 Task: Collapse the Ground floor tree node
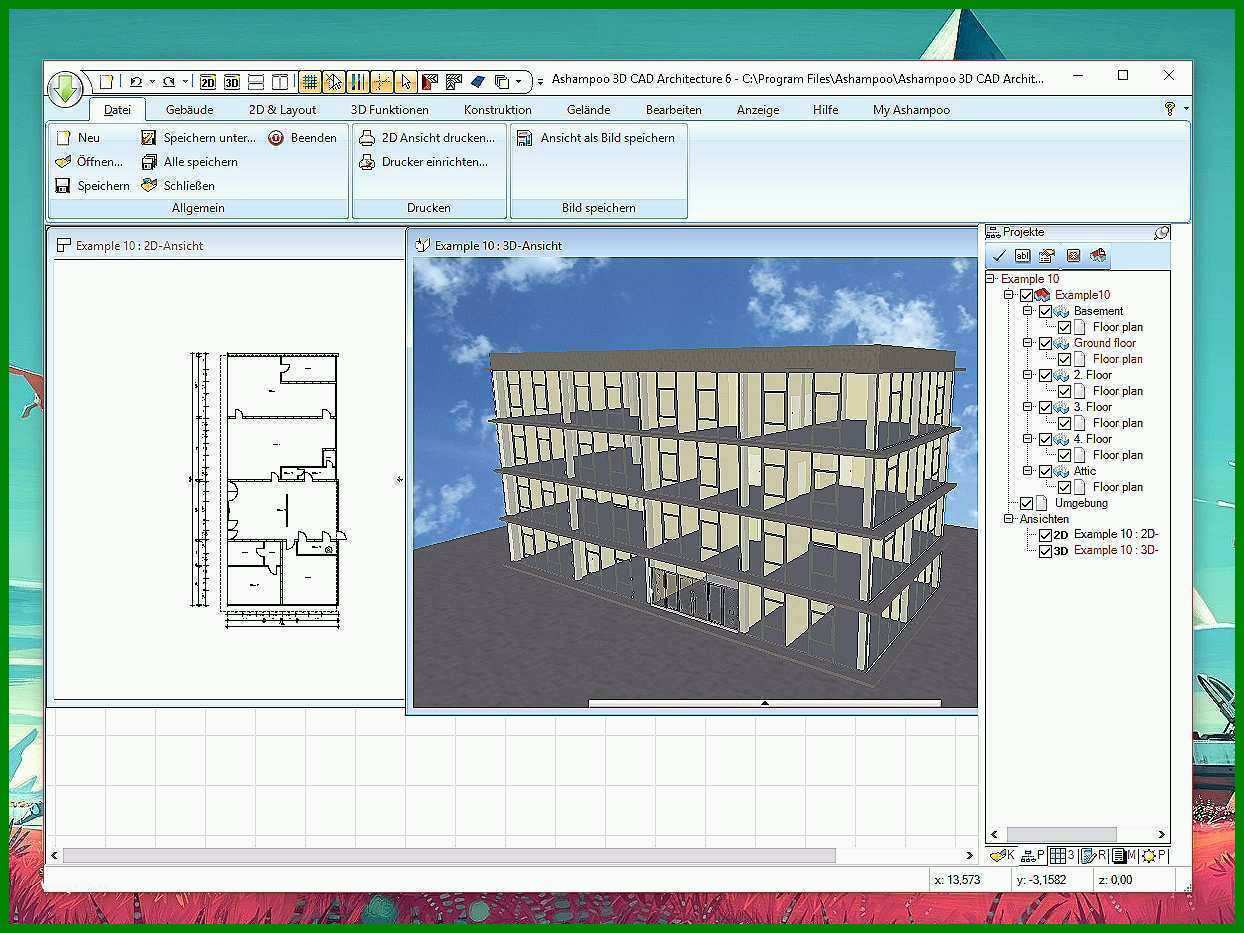(1027, 343)
